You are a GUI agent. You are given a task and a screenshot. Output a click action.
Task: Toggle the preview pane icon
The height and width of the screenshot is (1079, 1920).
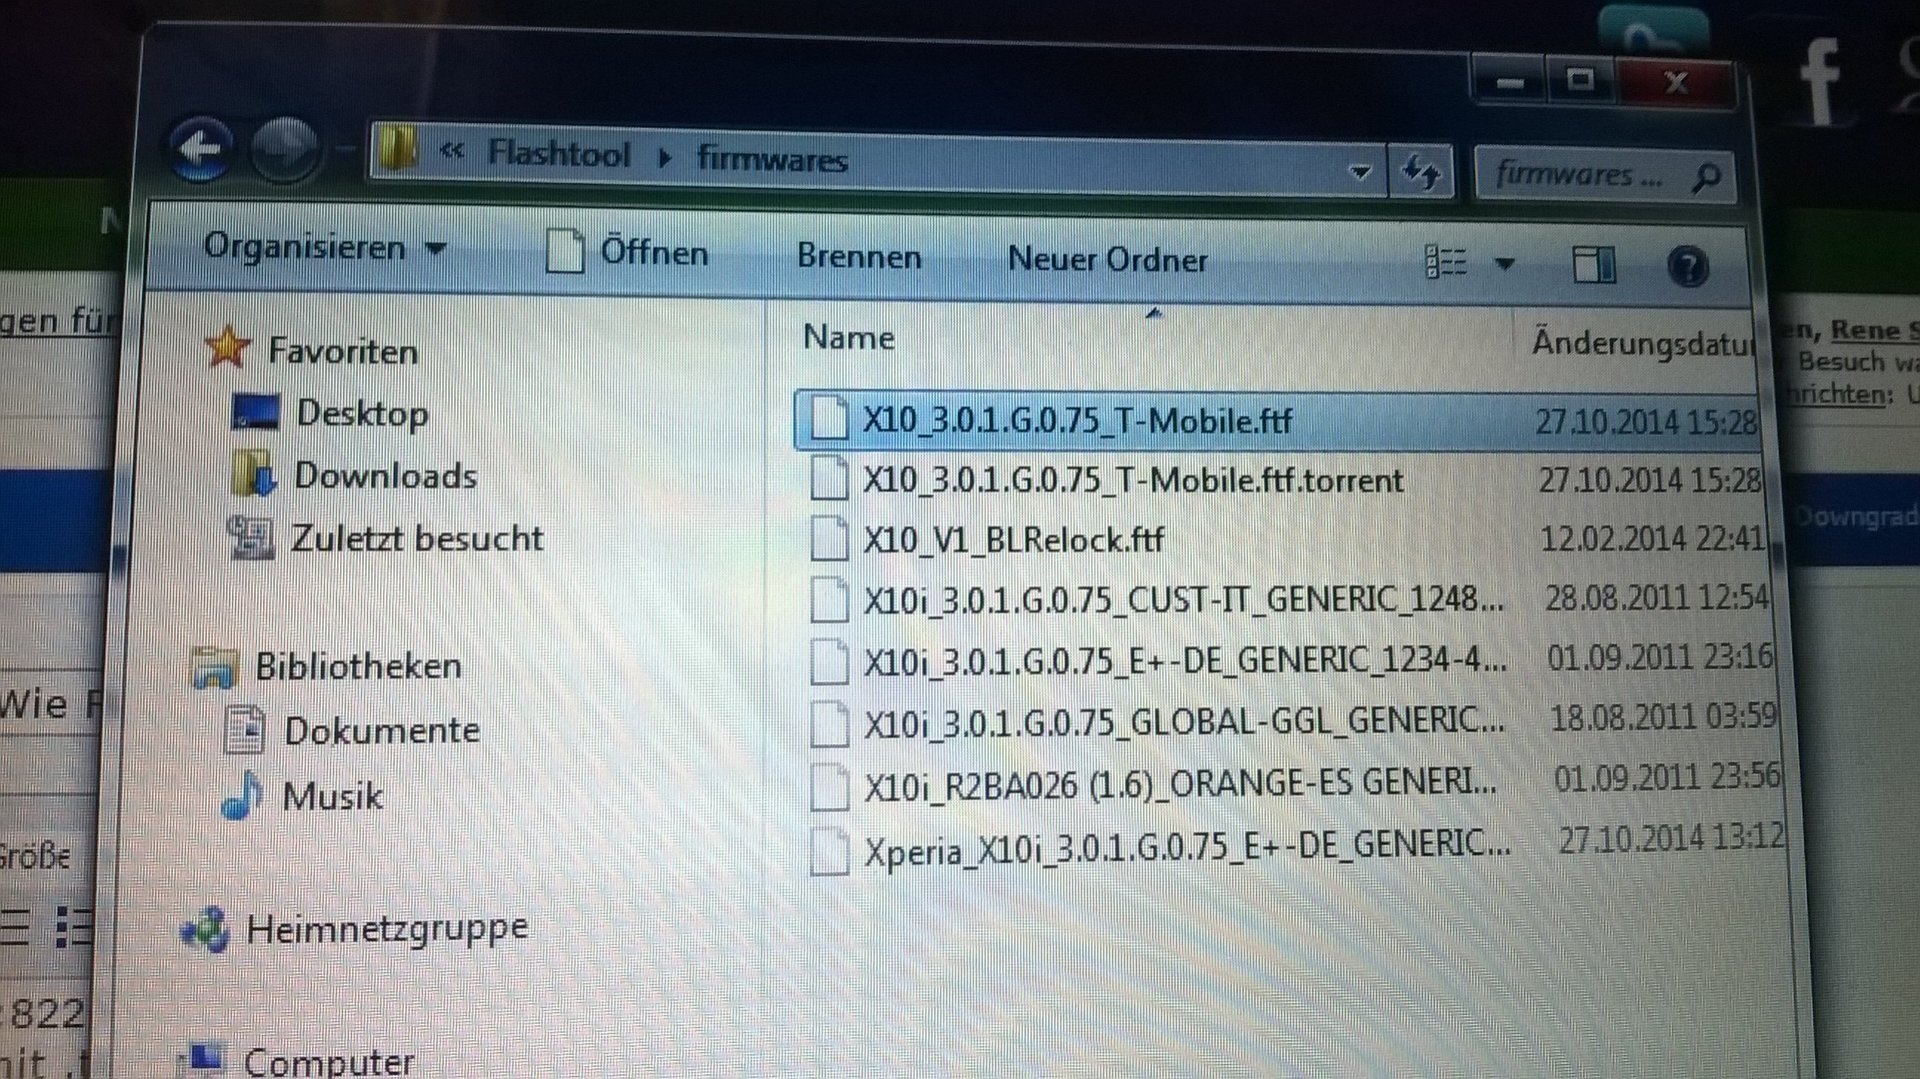[1594, 265]
